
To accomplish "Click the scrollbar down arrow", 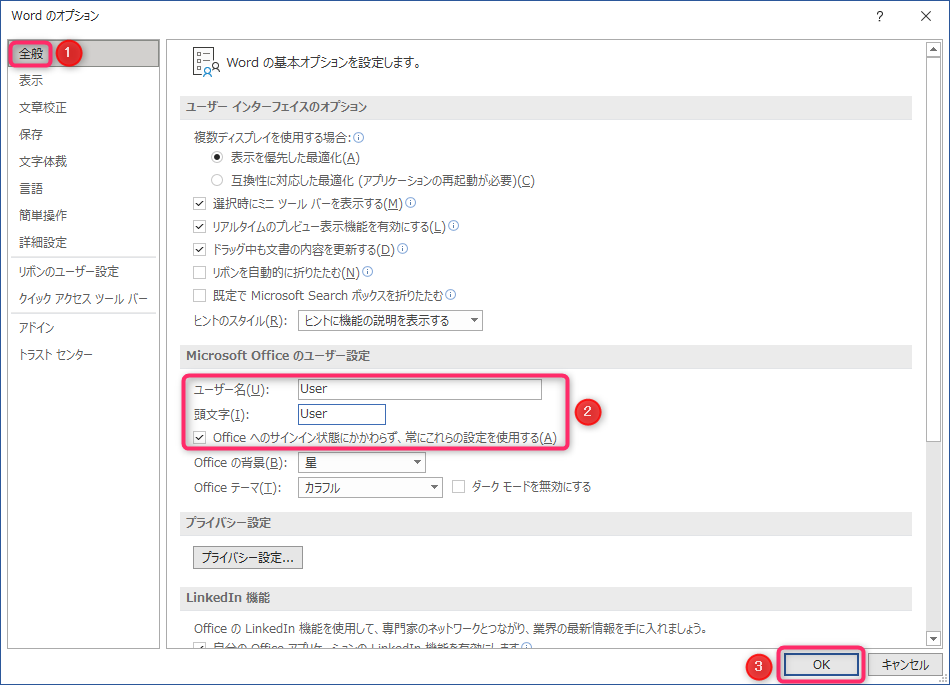I will click(933, 638).
